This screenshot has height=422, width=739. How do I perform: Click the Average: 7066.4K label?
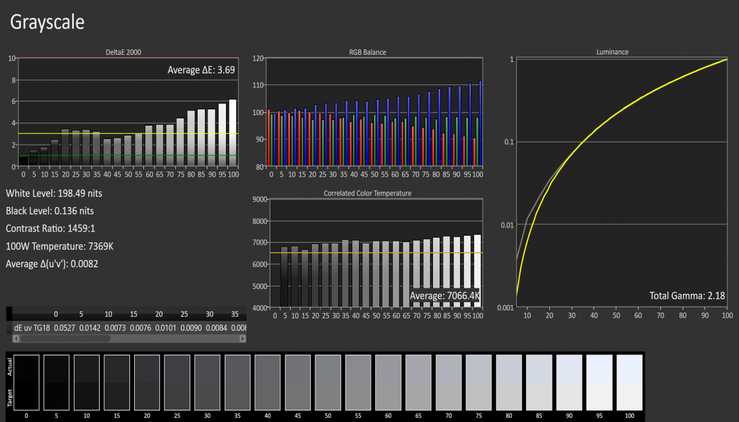click(444, 296)
